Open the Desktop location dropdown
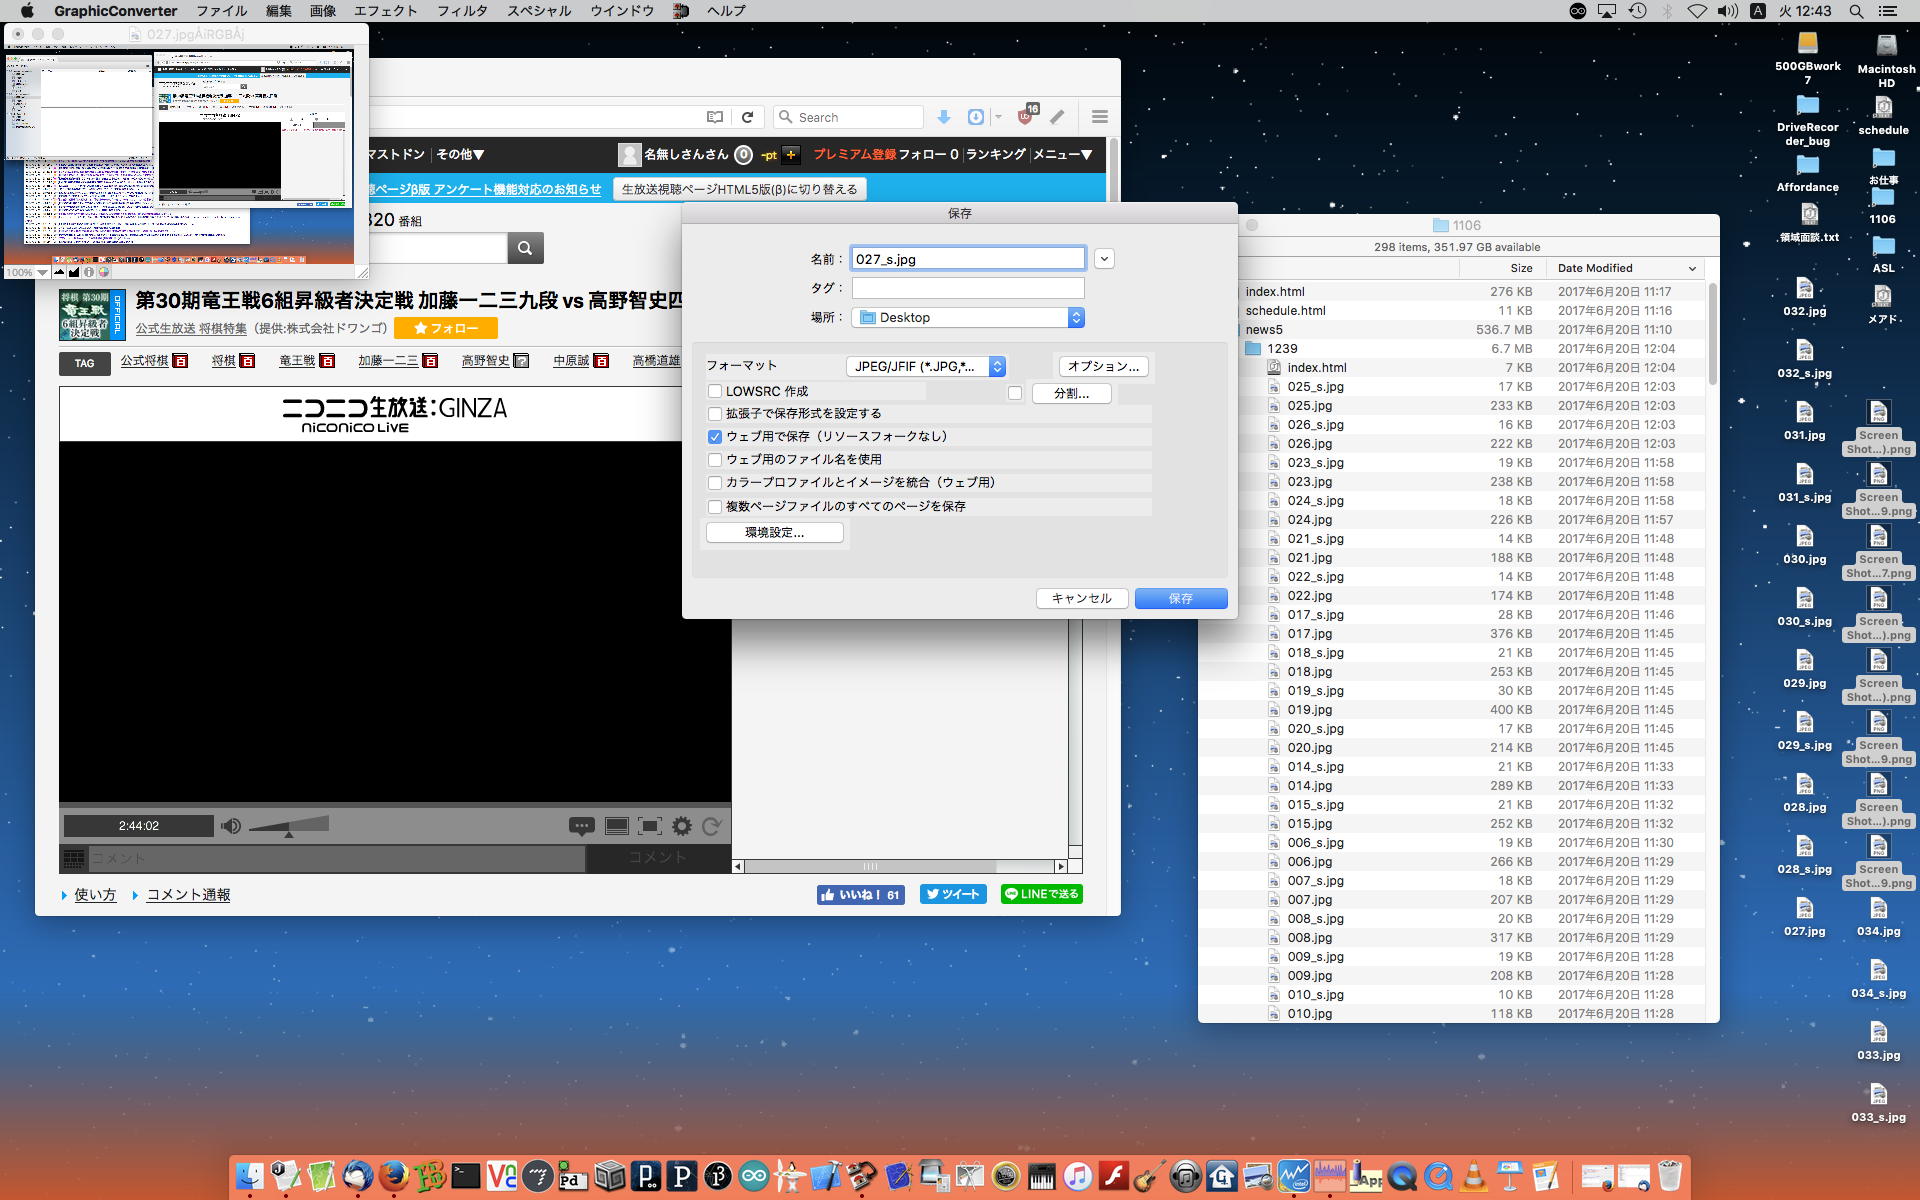1920x1200 pixels. tap(968, 318)
